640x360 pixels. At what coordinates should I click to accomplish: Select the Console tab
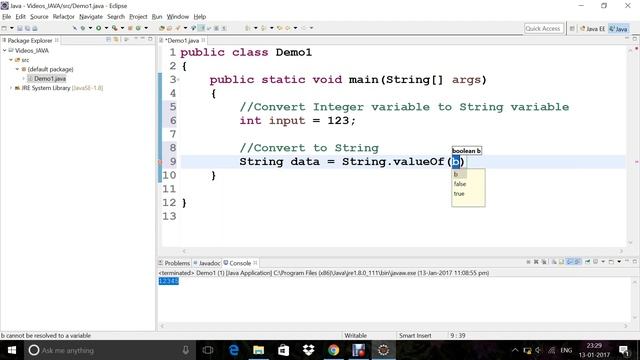(x=240, y=263)
